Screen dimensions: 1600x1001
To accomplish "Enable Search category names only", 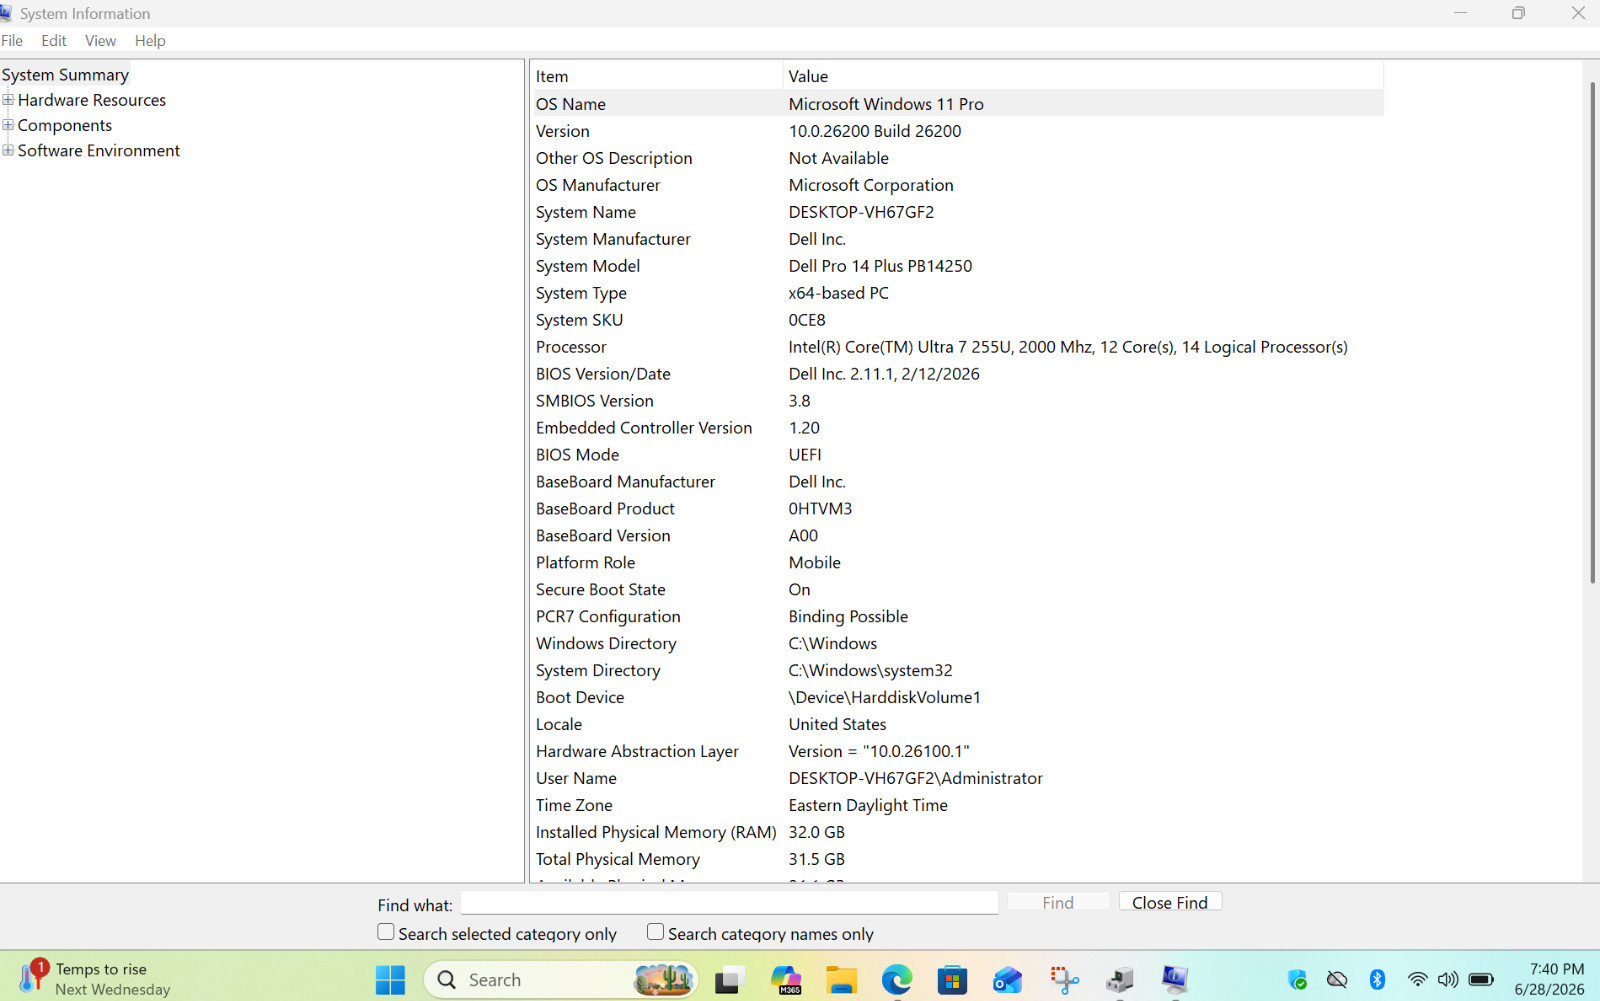I will point(655,932).
